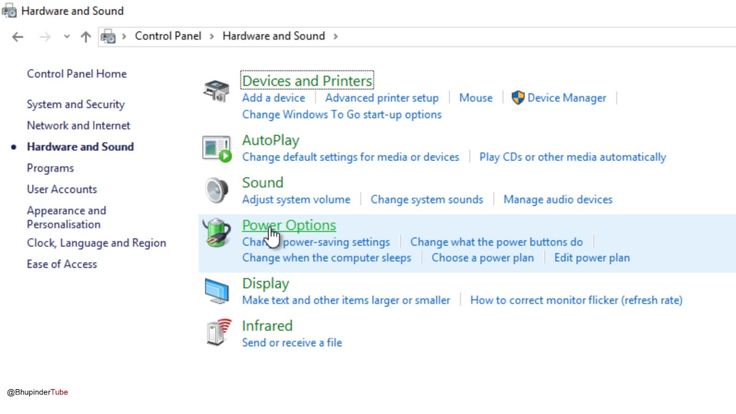
Task: Click Send or receive a file
Action: tap(292, 343)
